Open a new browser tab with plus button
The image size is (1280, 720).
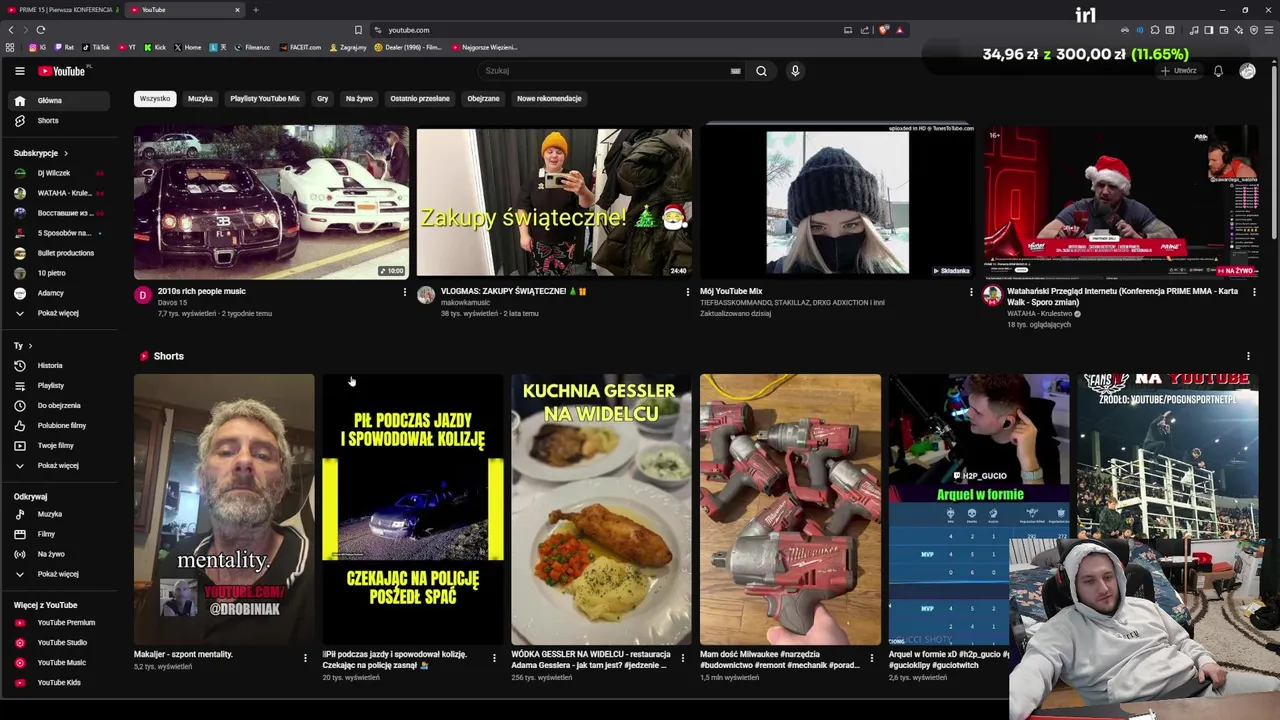click(255, 10)
